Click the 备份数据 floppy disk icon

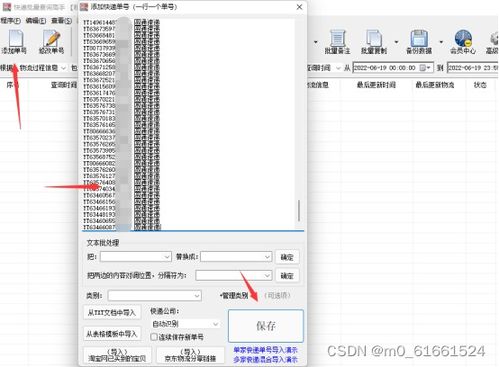click(x=419, y=41)
